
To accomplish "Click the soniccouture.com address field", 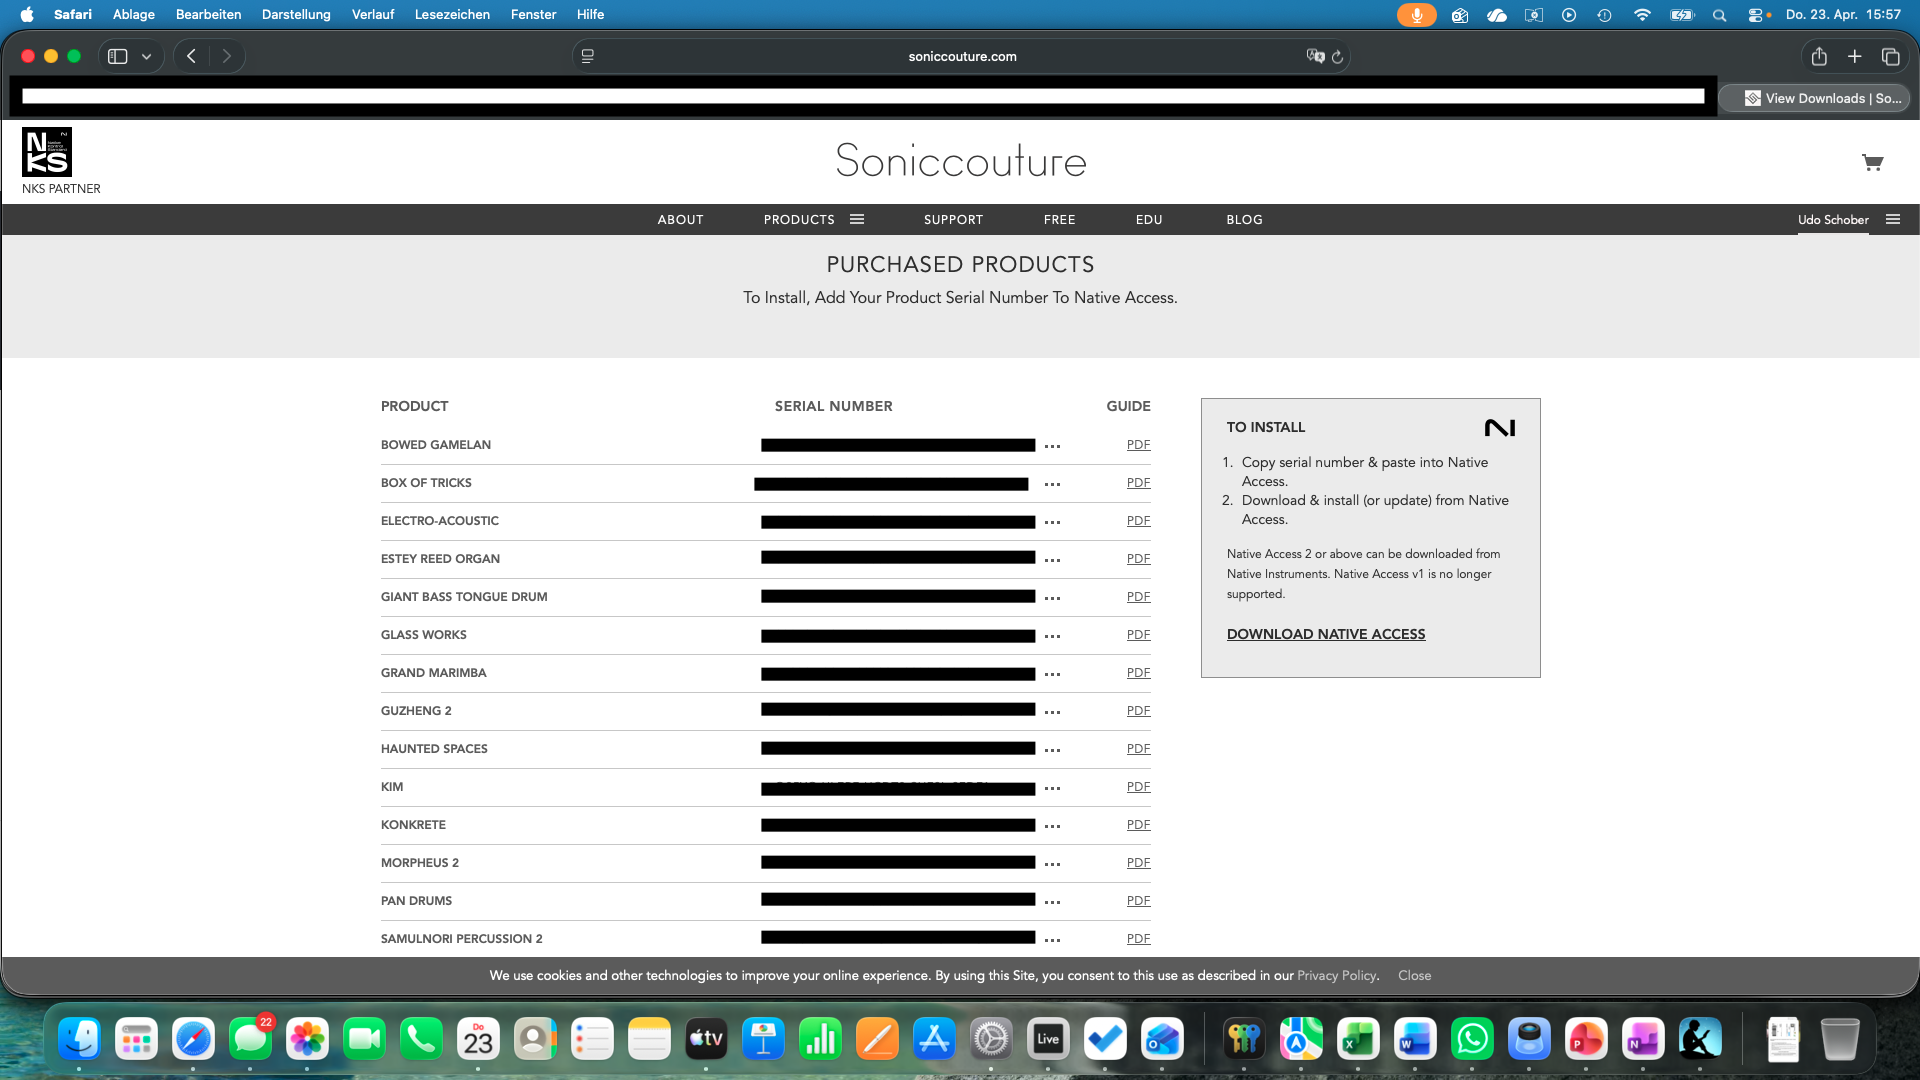I will click(961, 57).
